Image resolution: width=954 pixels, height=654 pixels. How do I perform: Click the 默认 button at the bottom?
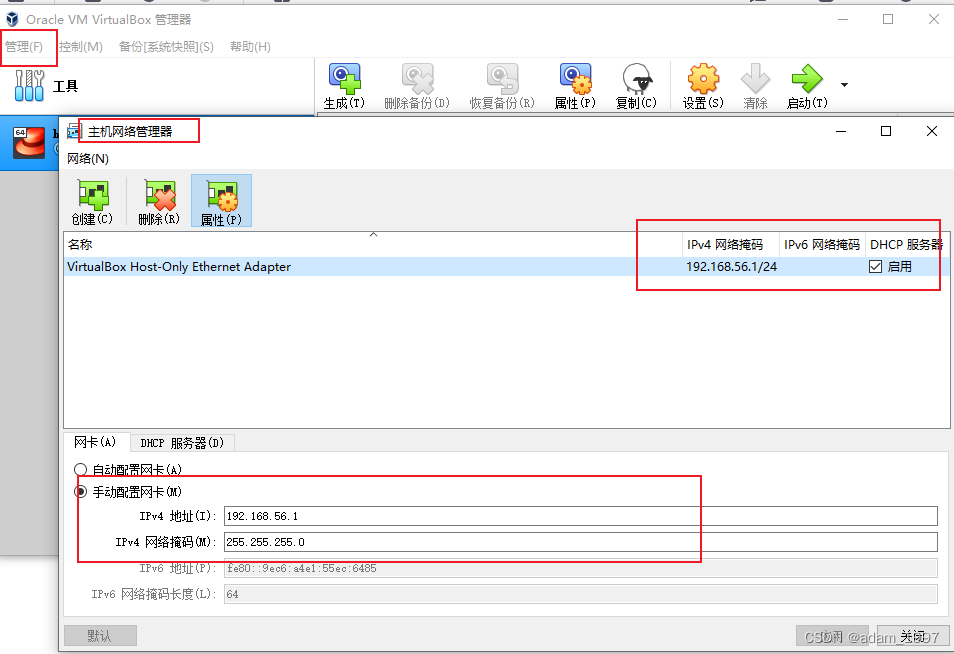(100, 635)
